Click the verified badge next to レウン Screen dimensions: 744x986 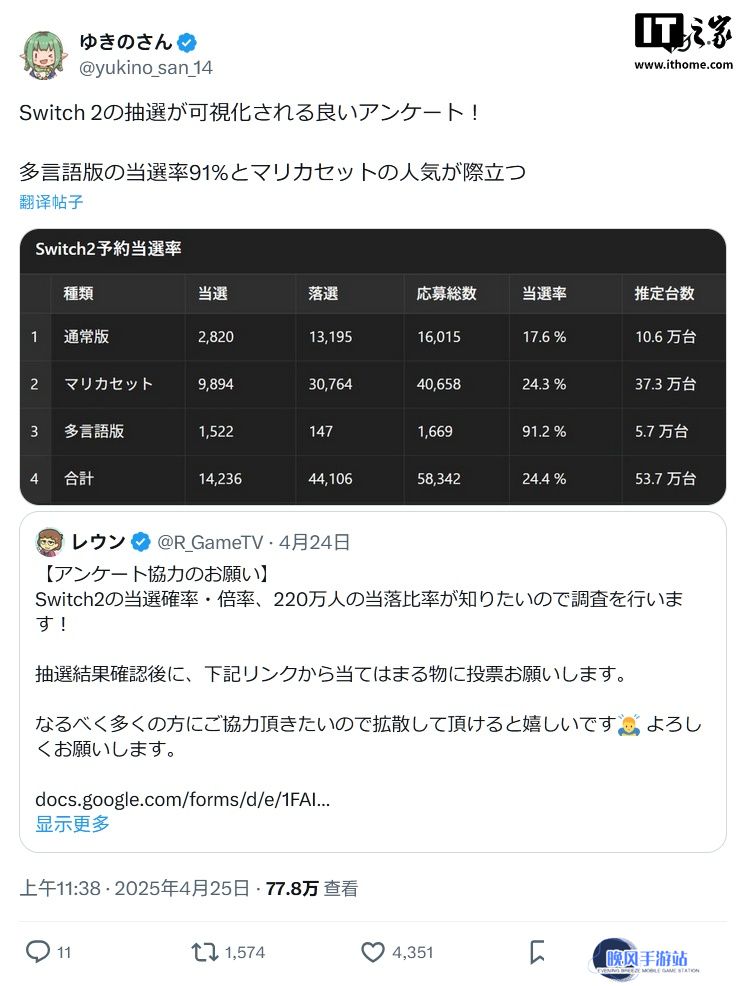click(x=141, y=542)
